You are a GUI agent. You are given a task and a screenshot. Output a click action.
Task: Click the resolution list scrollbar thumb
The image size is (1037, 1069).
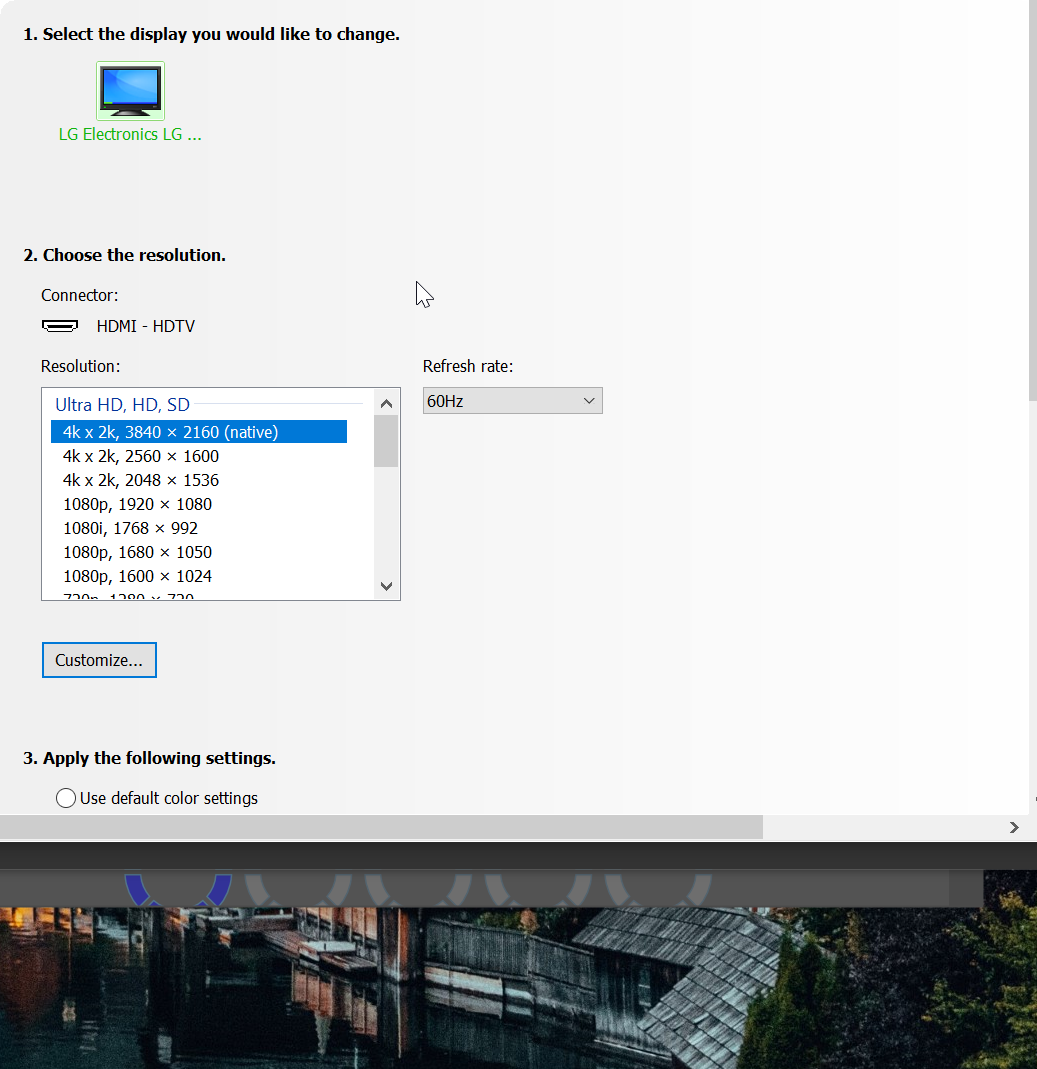pos(386,441)
